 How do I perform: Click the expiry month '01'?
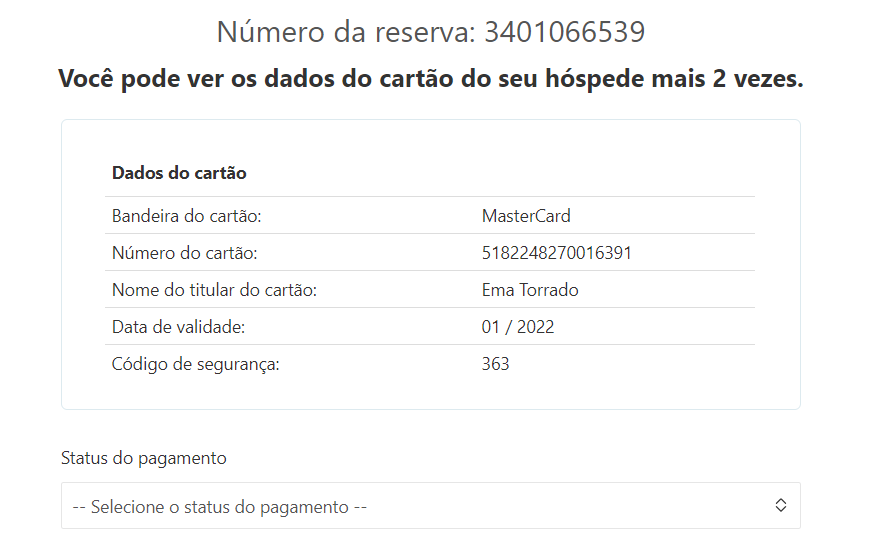pos(492,327)
